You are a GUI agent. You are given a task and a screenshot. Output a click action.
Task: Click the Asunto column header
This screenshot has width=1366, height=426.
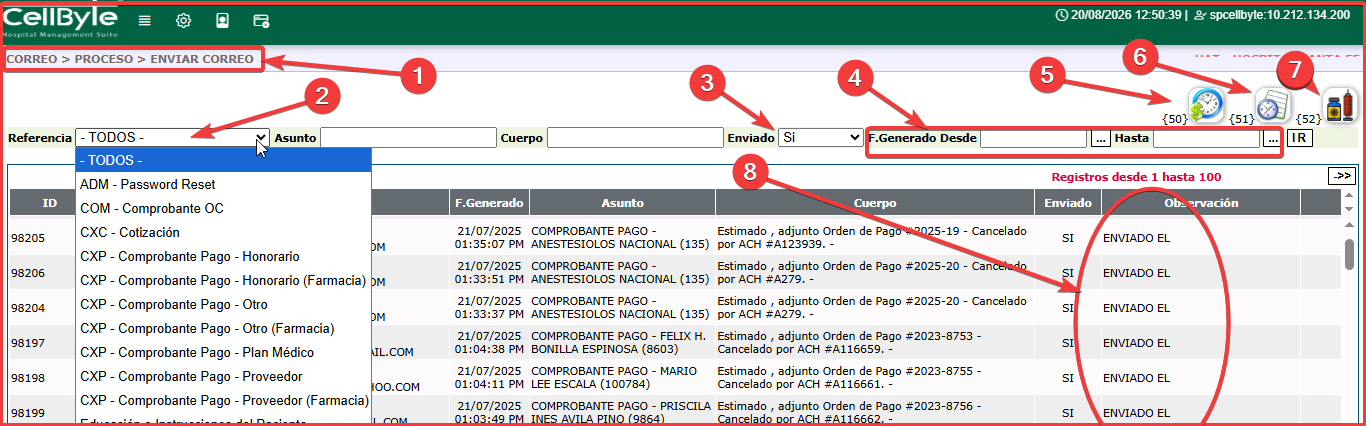[621, 203]
